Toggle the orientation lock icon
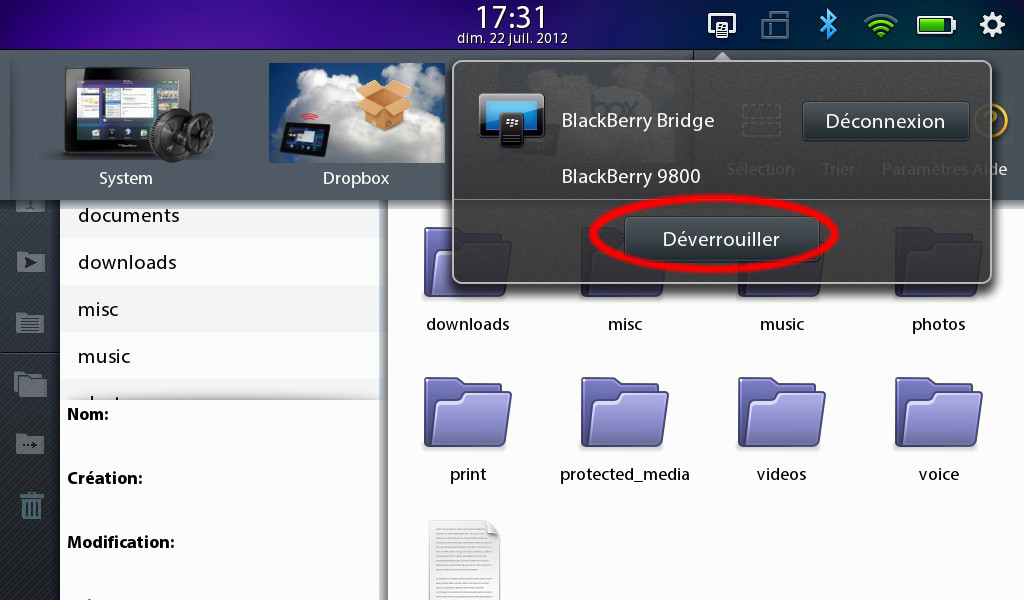The image size is (1024, 600). coord(775,25)
